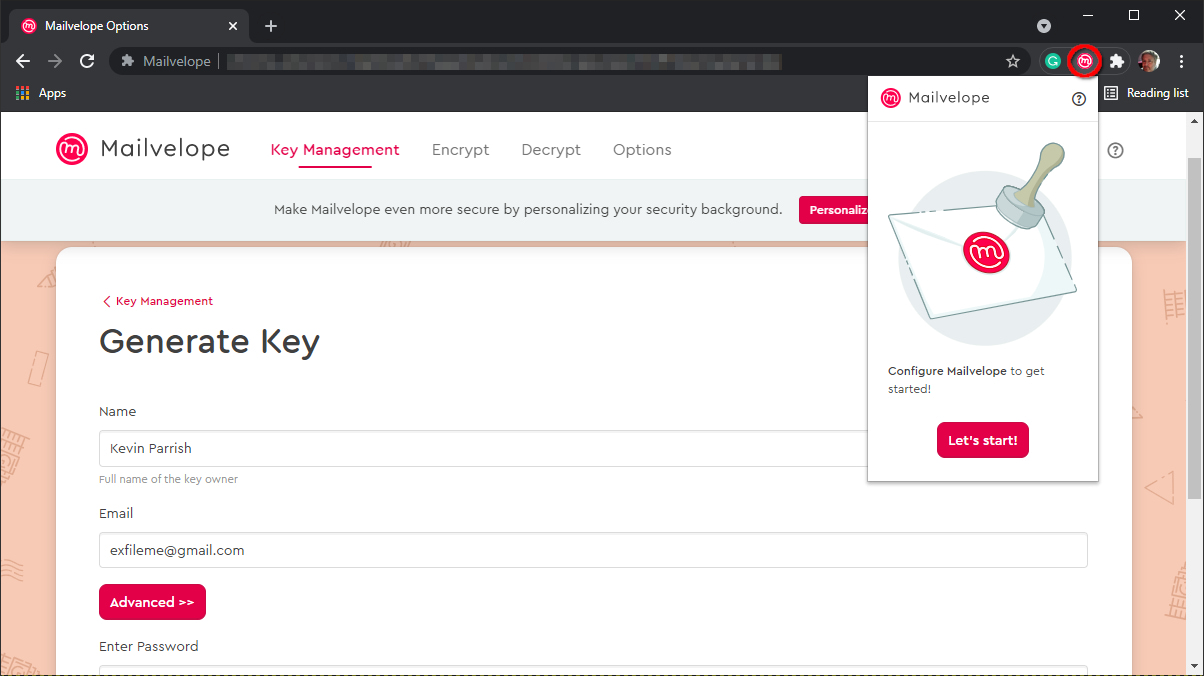Switch to the Decrypt tab
The height and width of the screenshot is (676, 1204).
tap(551, 150)
